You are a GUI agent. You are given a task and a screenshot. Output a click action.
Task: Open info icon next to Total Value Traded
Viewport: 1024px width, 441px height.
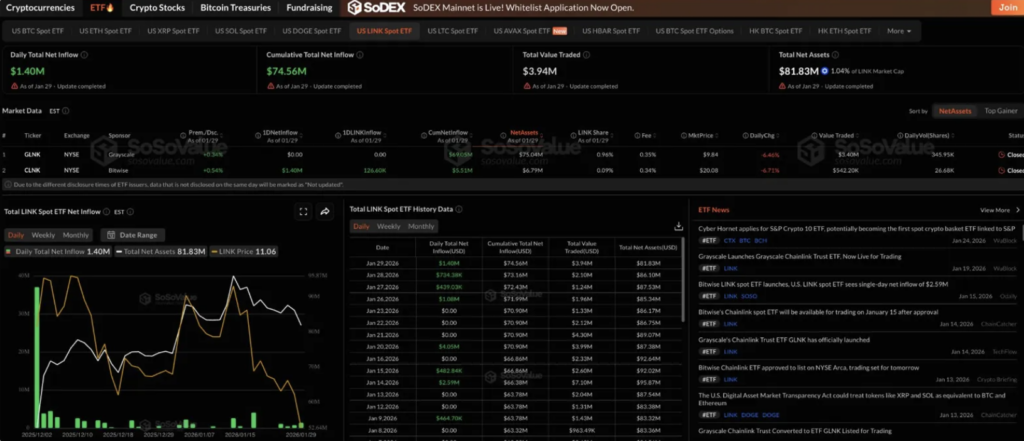(586, 56)
